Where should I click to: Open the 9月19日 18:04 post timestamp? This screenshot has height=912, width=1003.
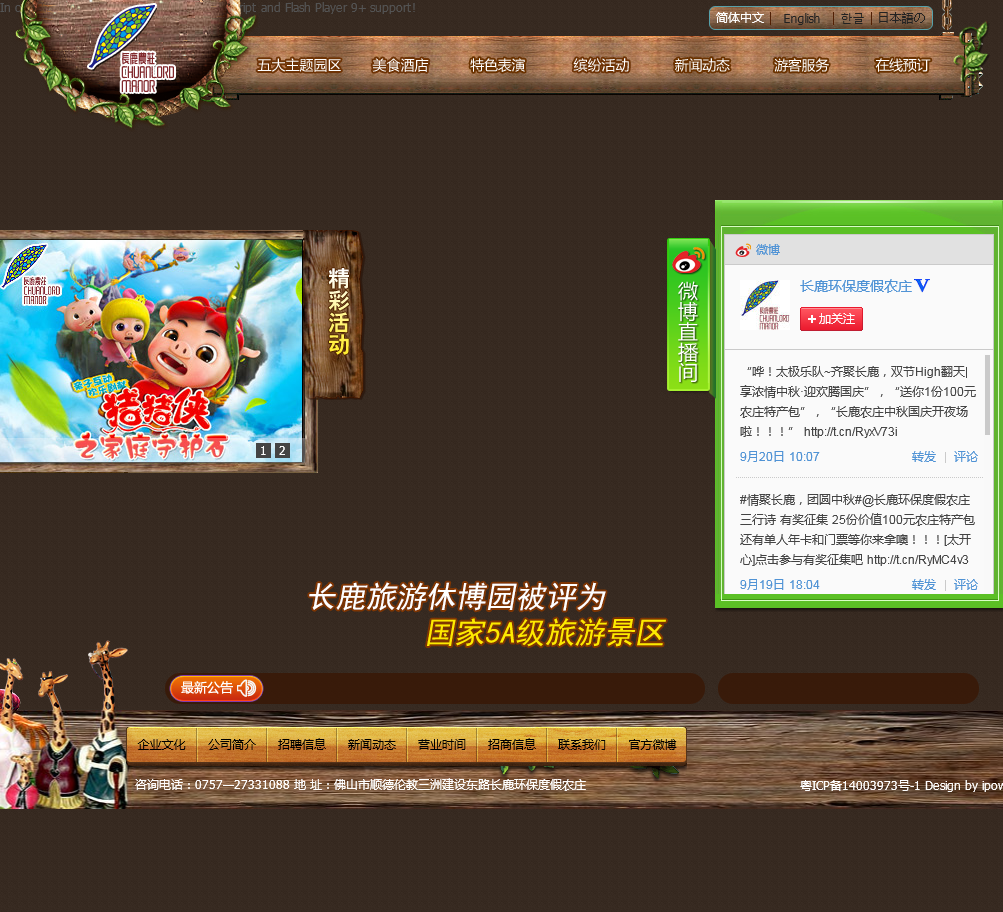pyautogui.click(x=779, y=585)
